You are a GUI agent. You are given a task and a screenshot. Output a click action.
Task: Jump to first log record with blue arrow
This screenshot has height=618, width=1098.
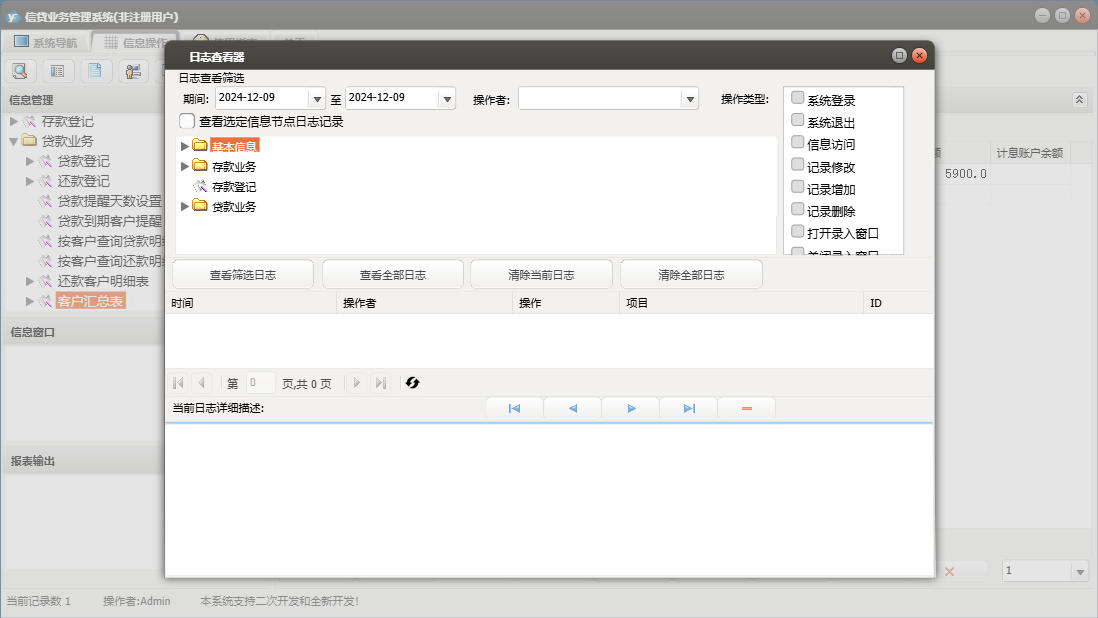(514, 408)
